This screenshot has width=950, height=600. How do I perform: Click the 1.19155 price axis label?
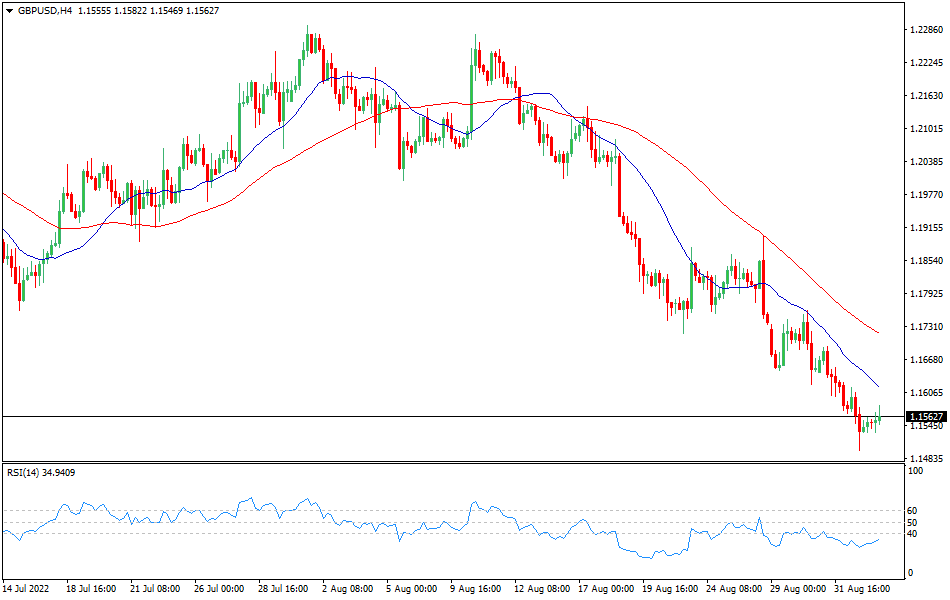[x=925, y=228]
